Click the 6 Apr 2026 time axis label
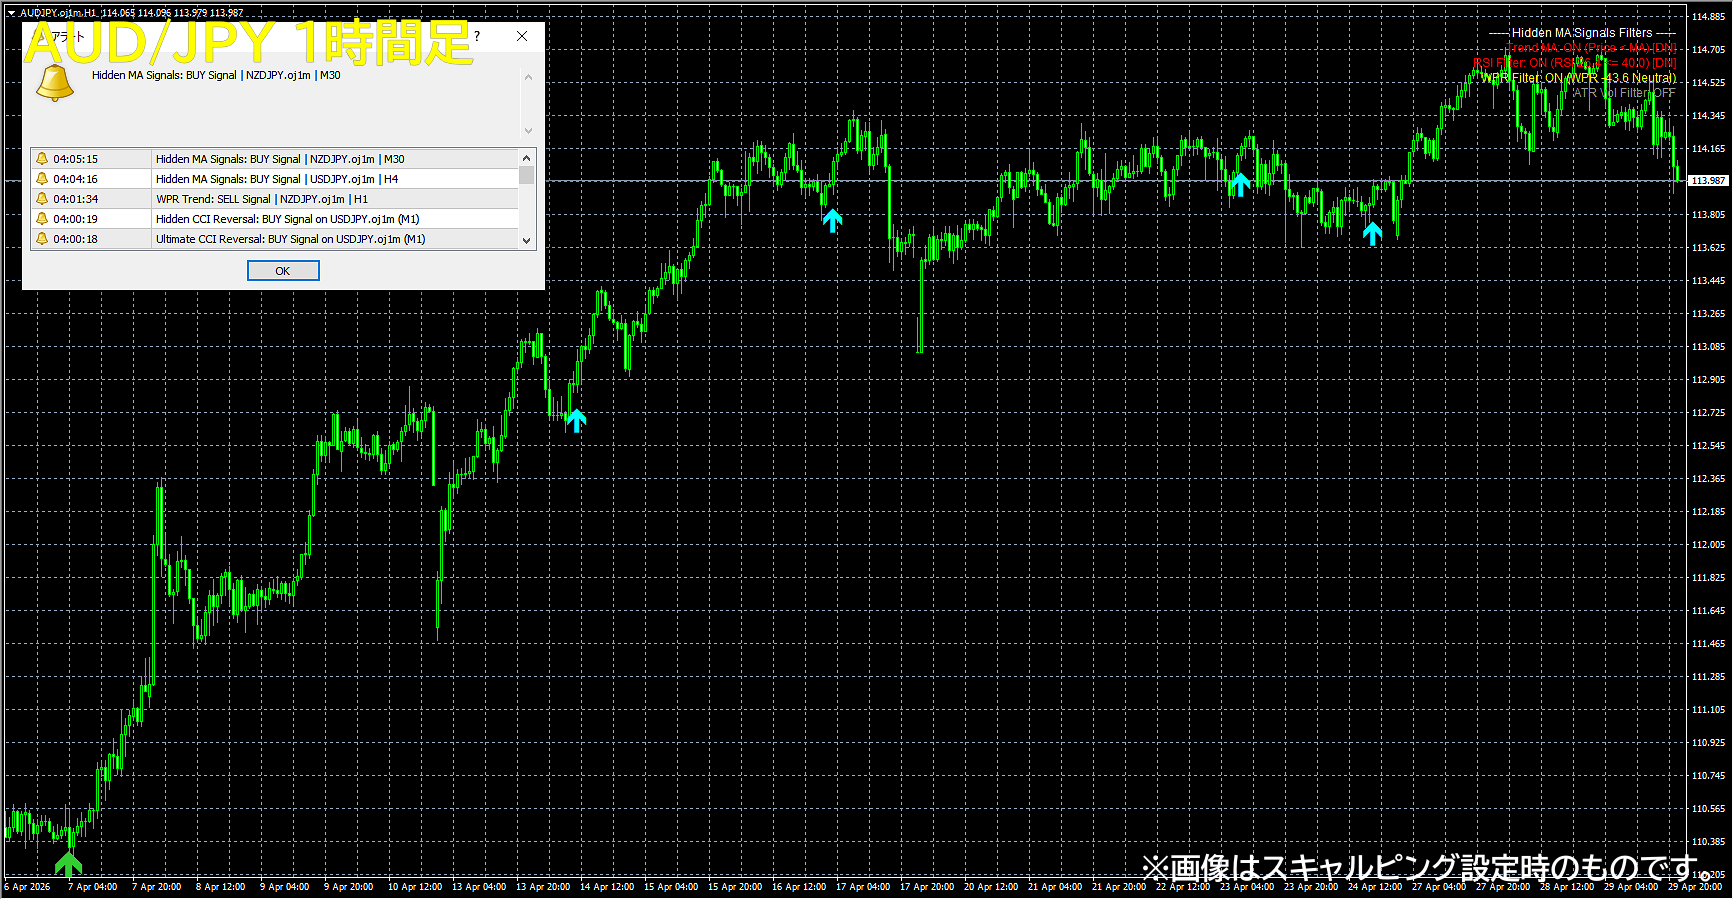Screen dimensions: 1734x900 coord(27,887)
